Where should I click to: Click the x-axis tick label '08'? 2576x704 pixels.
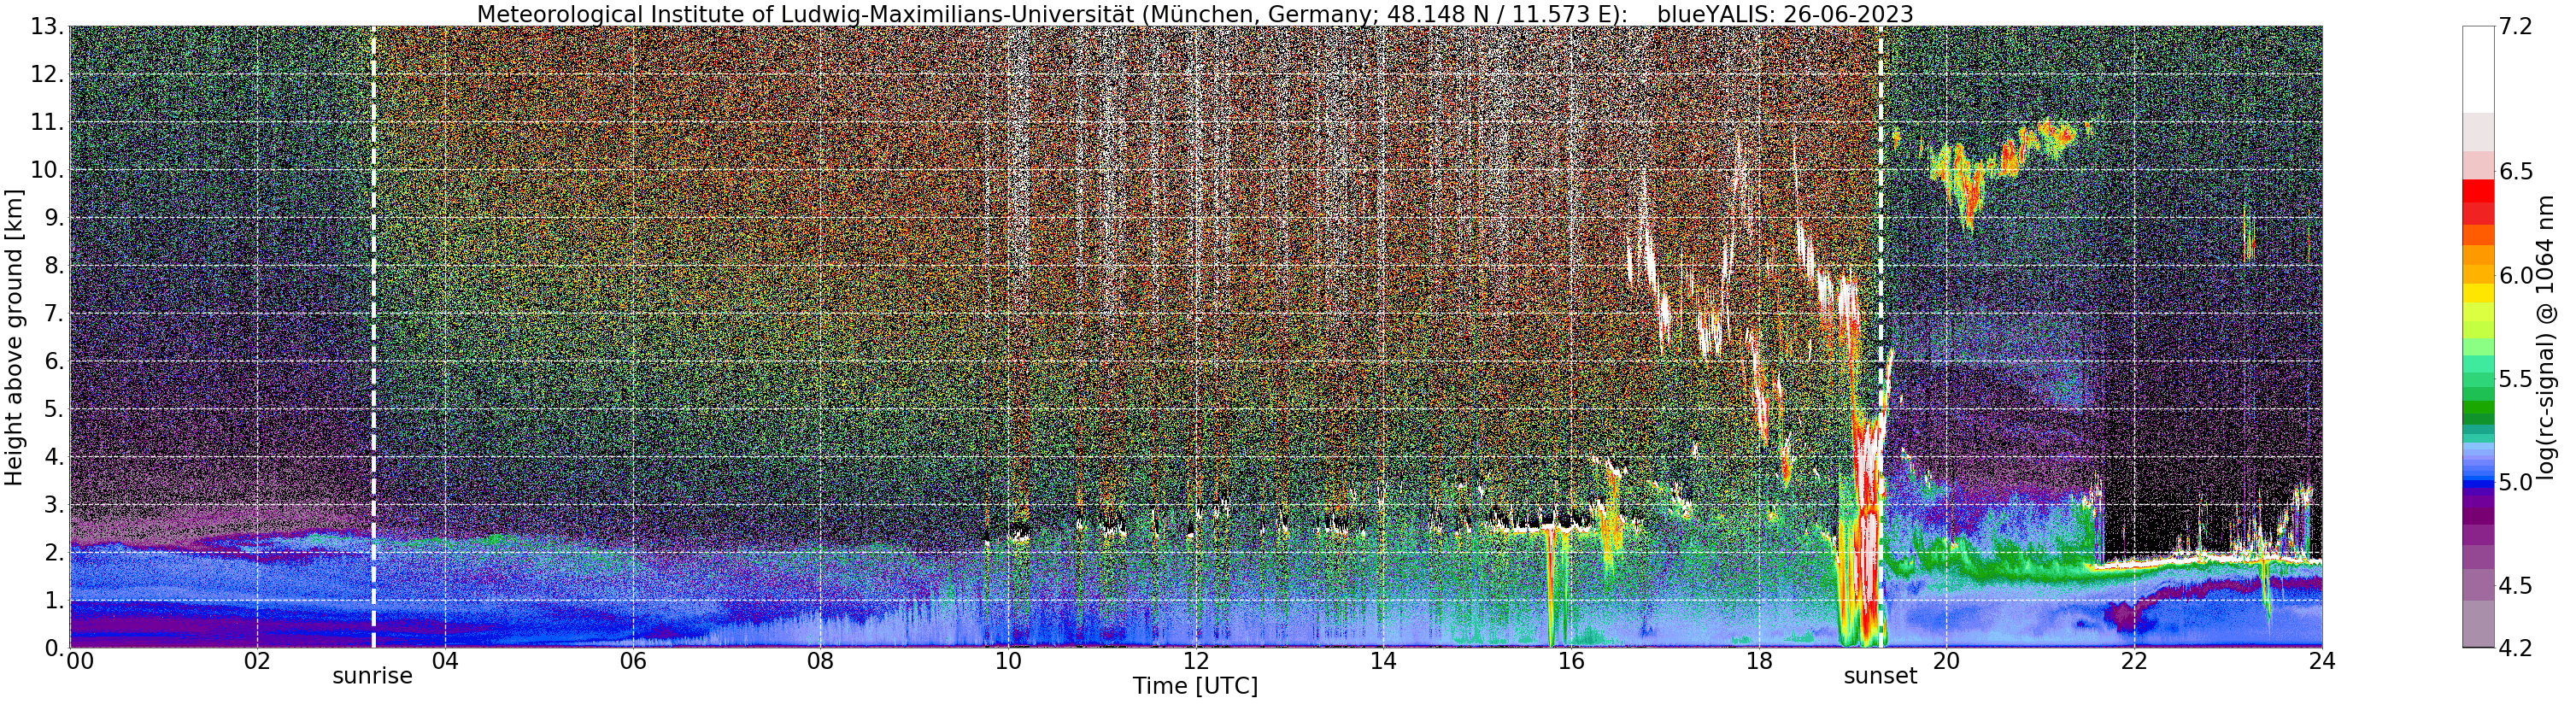820,661
